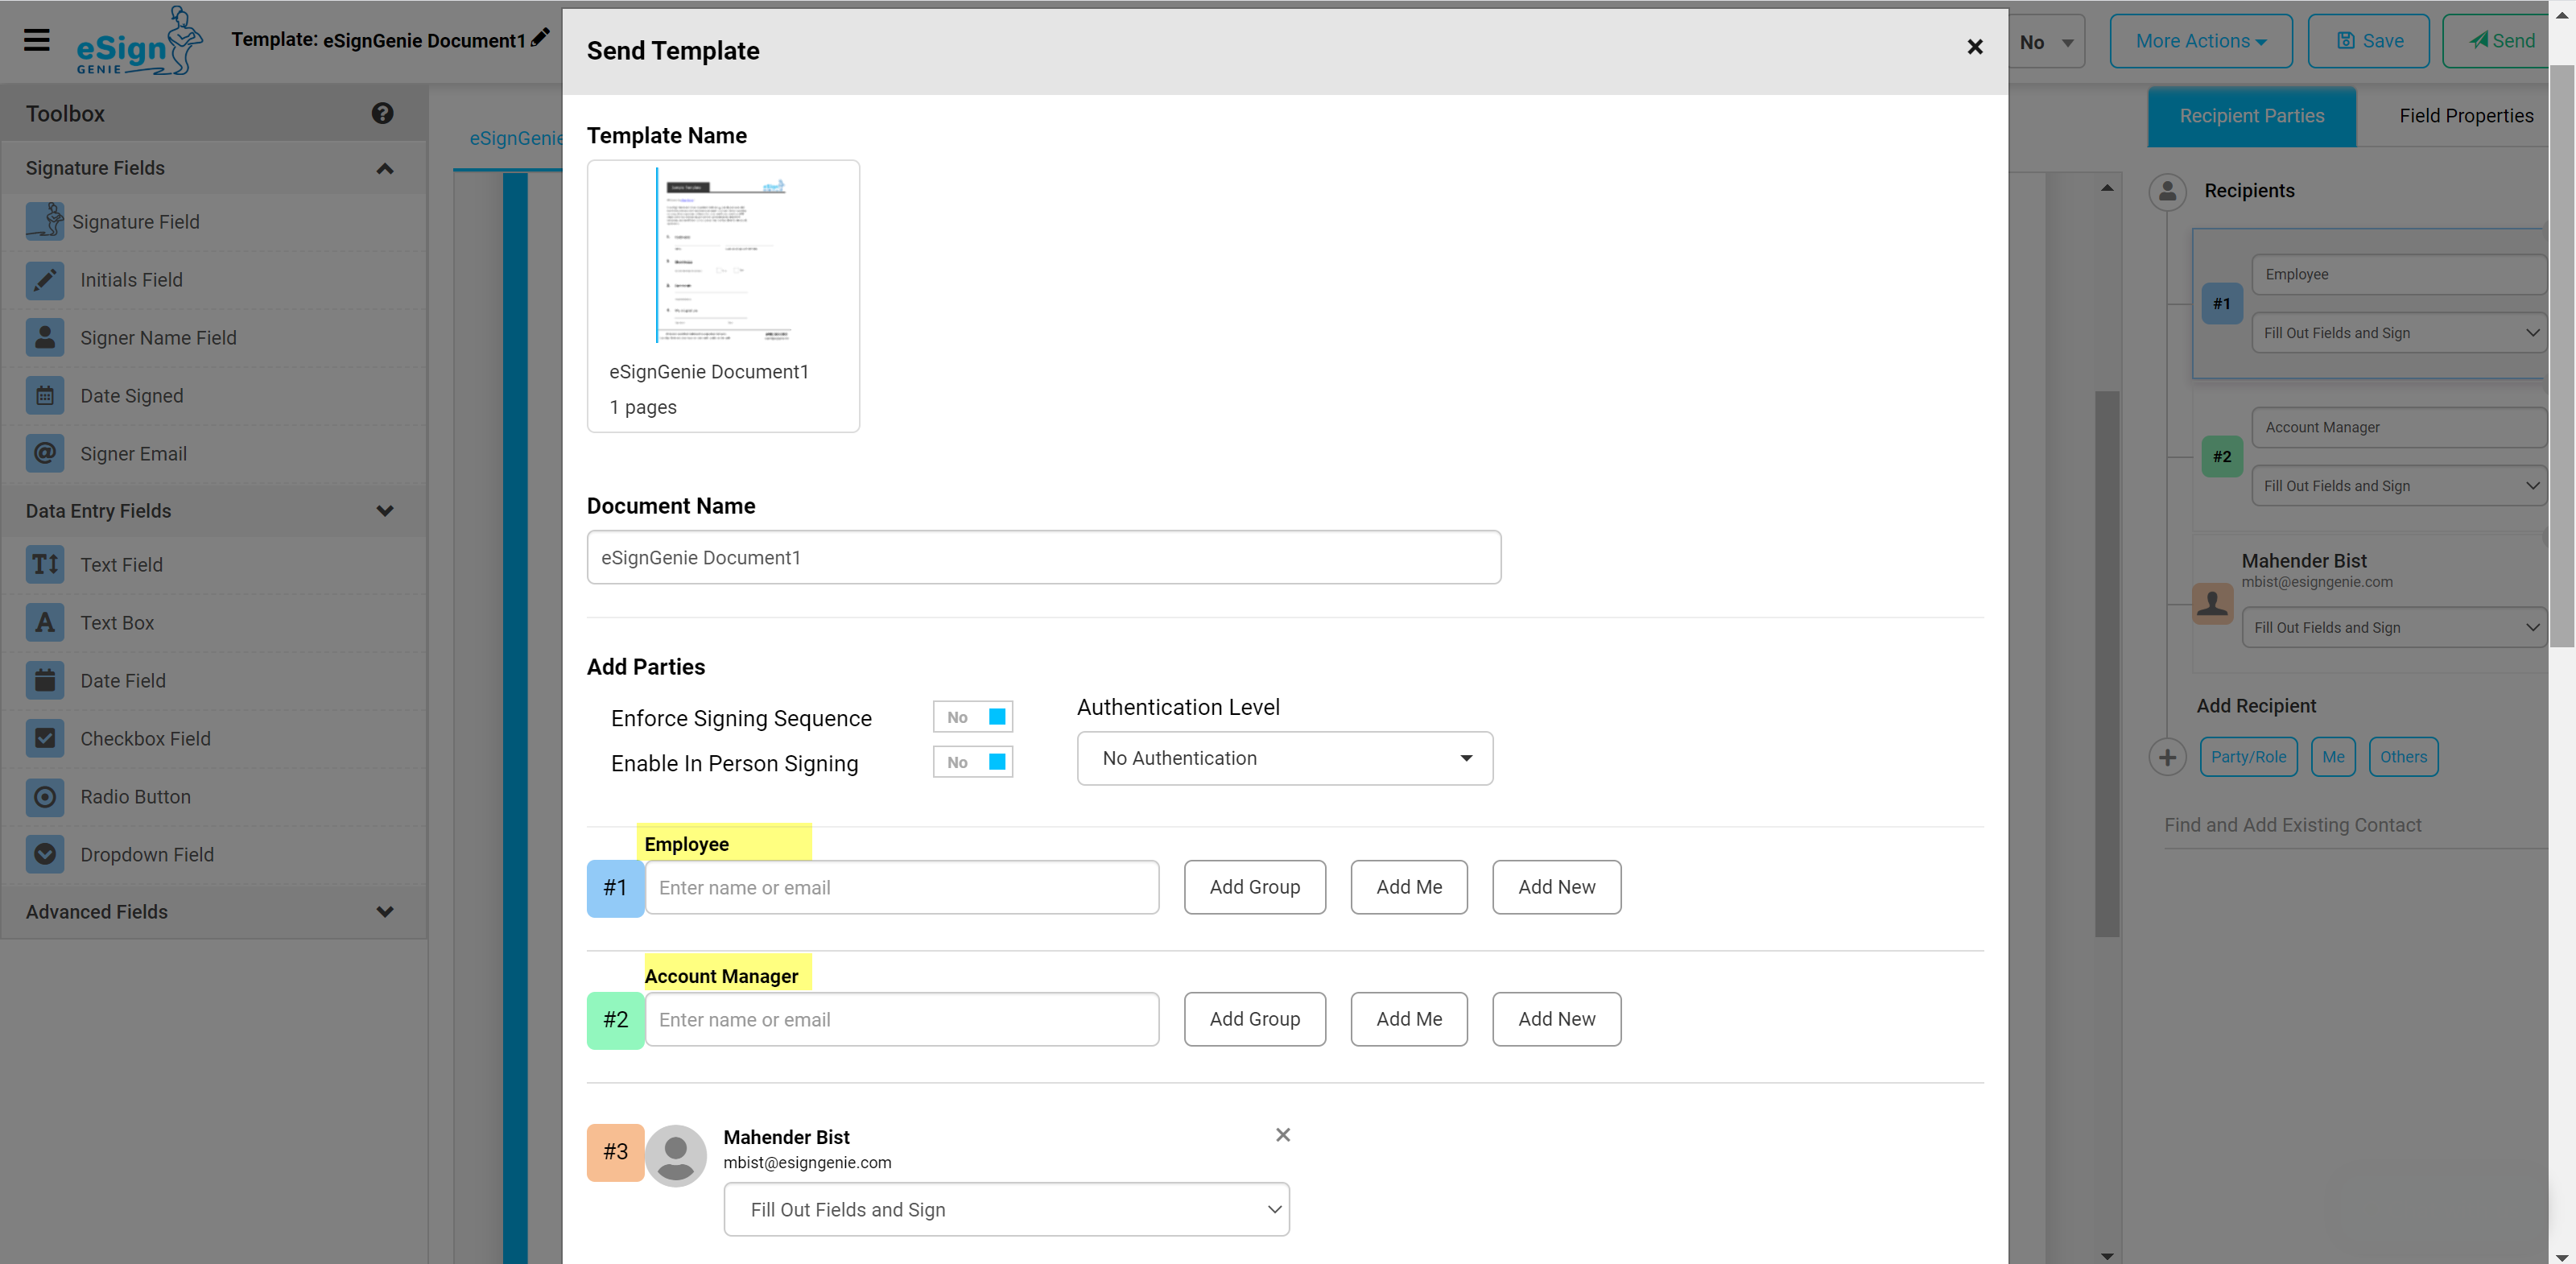Click Find and Add Existing Contact field
The height and width of the screenshot is (1264, 2576).
coord(2355,825)
